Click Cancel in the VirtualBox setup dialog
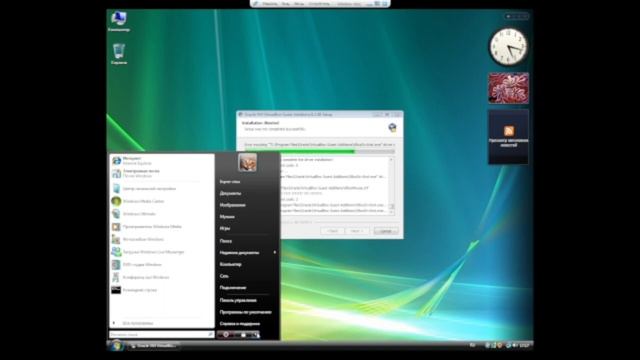The height and width of the screenshot is (360, 640). tap(386, 231)
